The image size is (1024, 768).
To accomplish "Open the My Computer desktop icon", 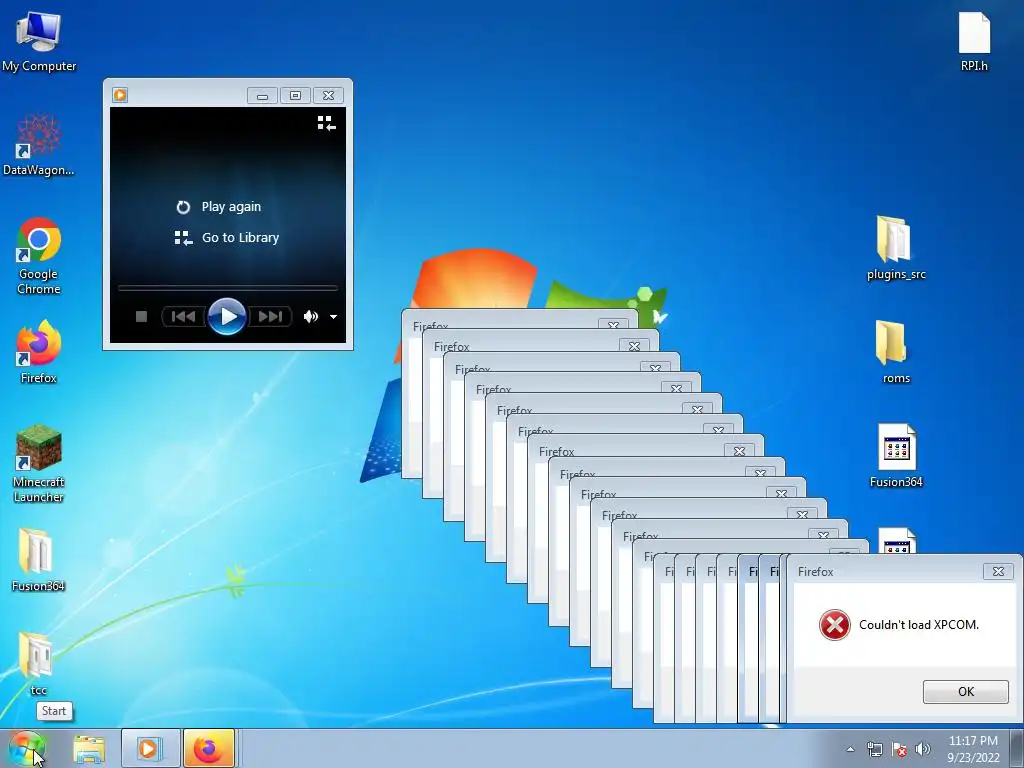I will pyautogui.click(x=39, y=41).
